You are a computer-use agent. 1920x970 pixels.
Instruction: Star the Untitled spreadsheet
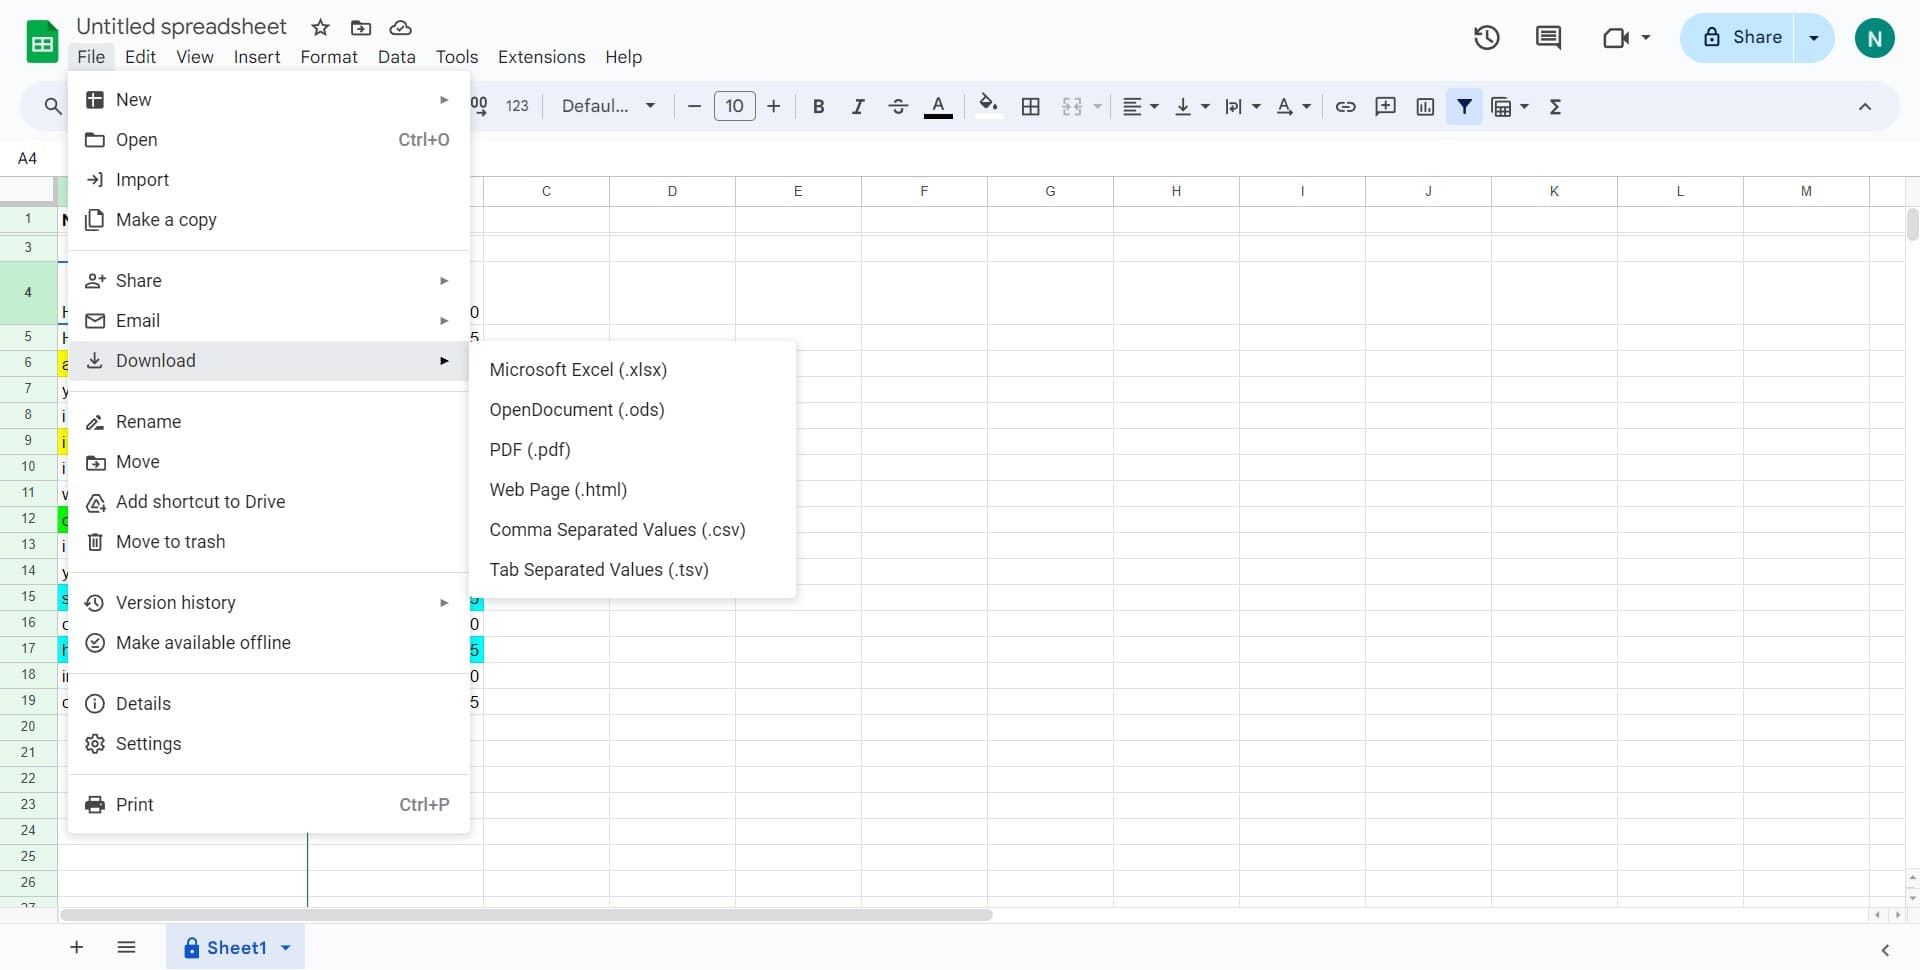320,27
